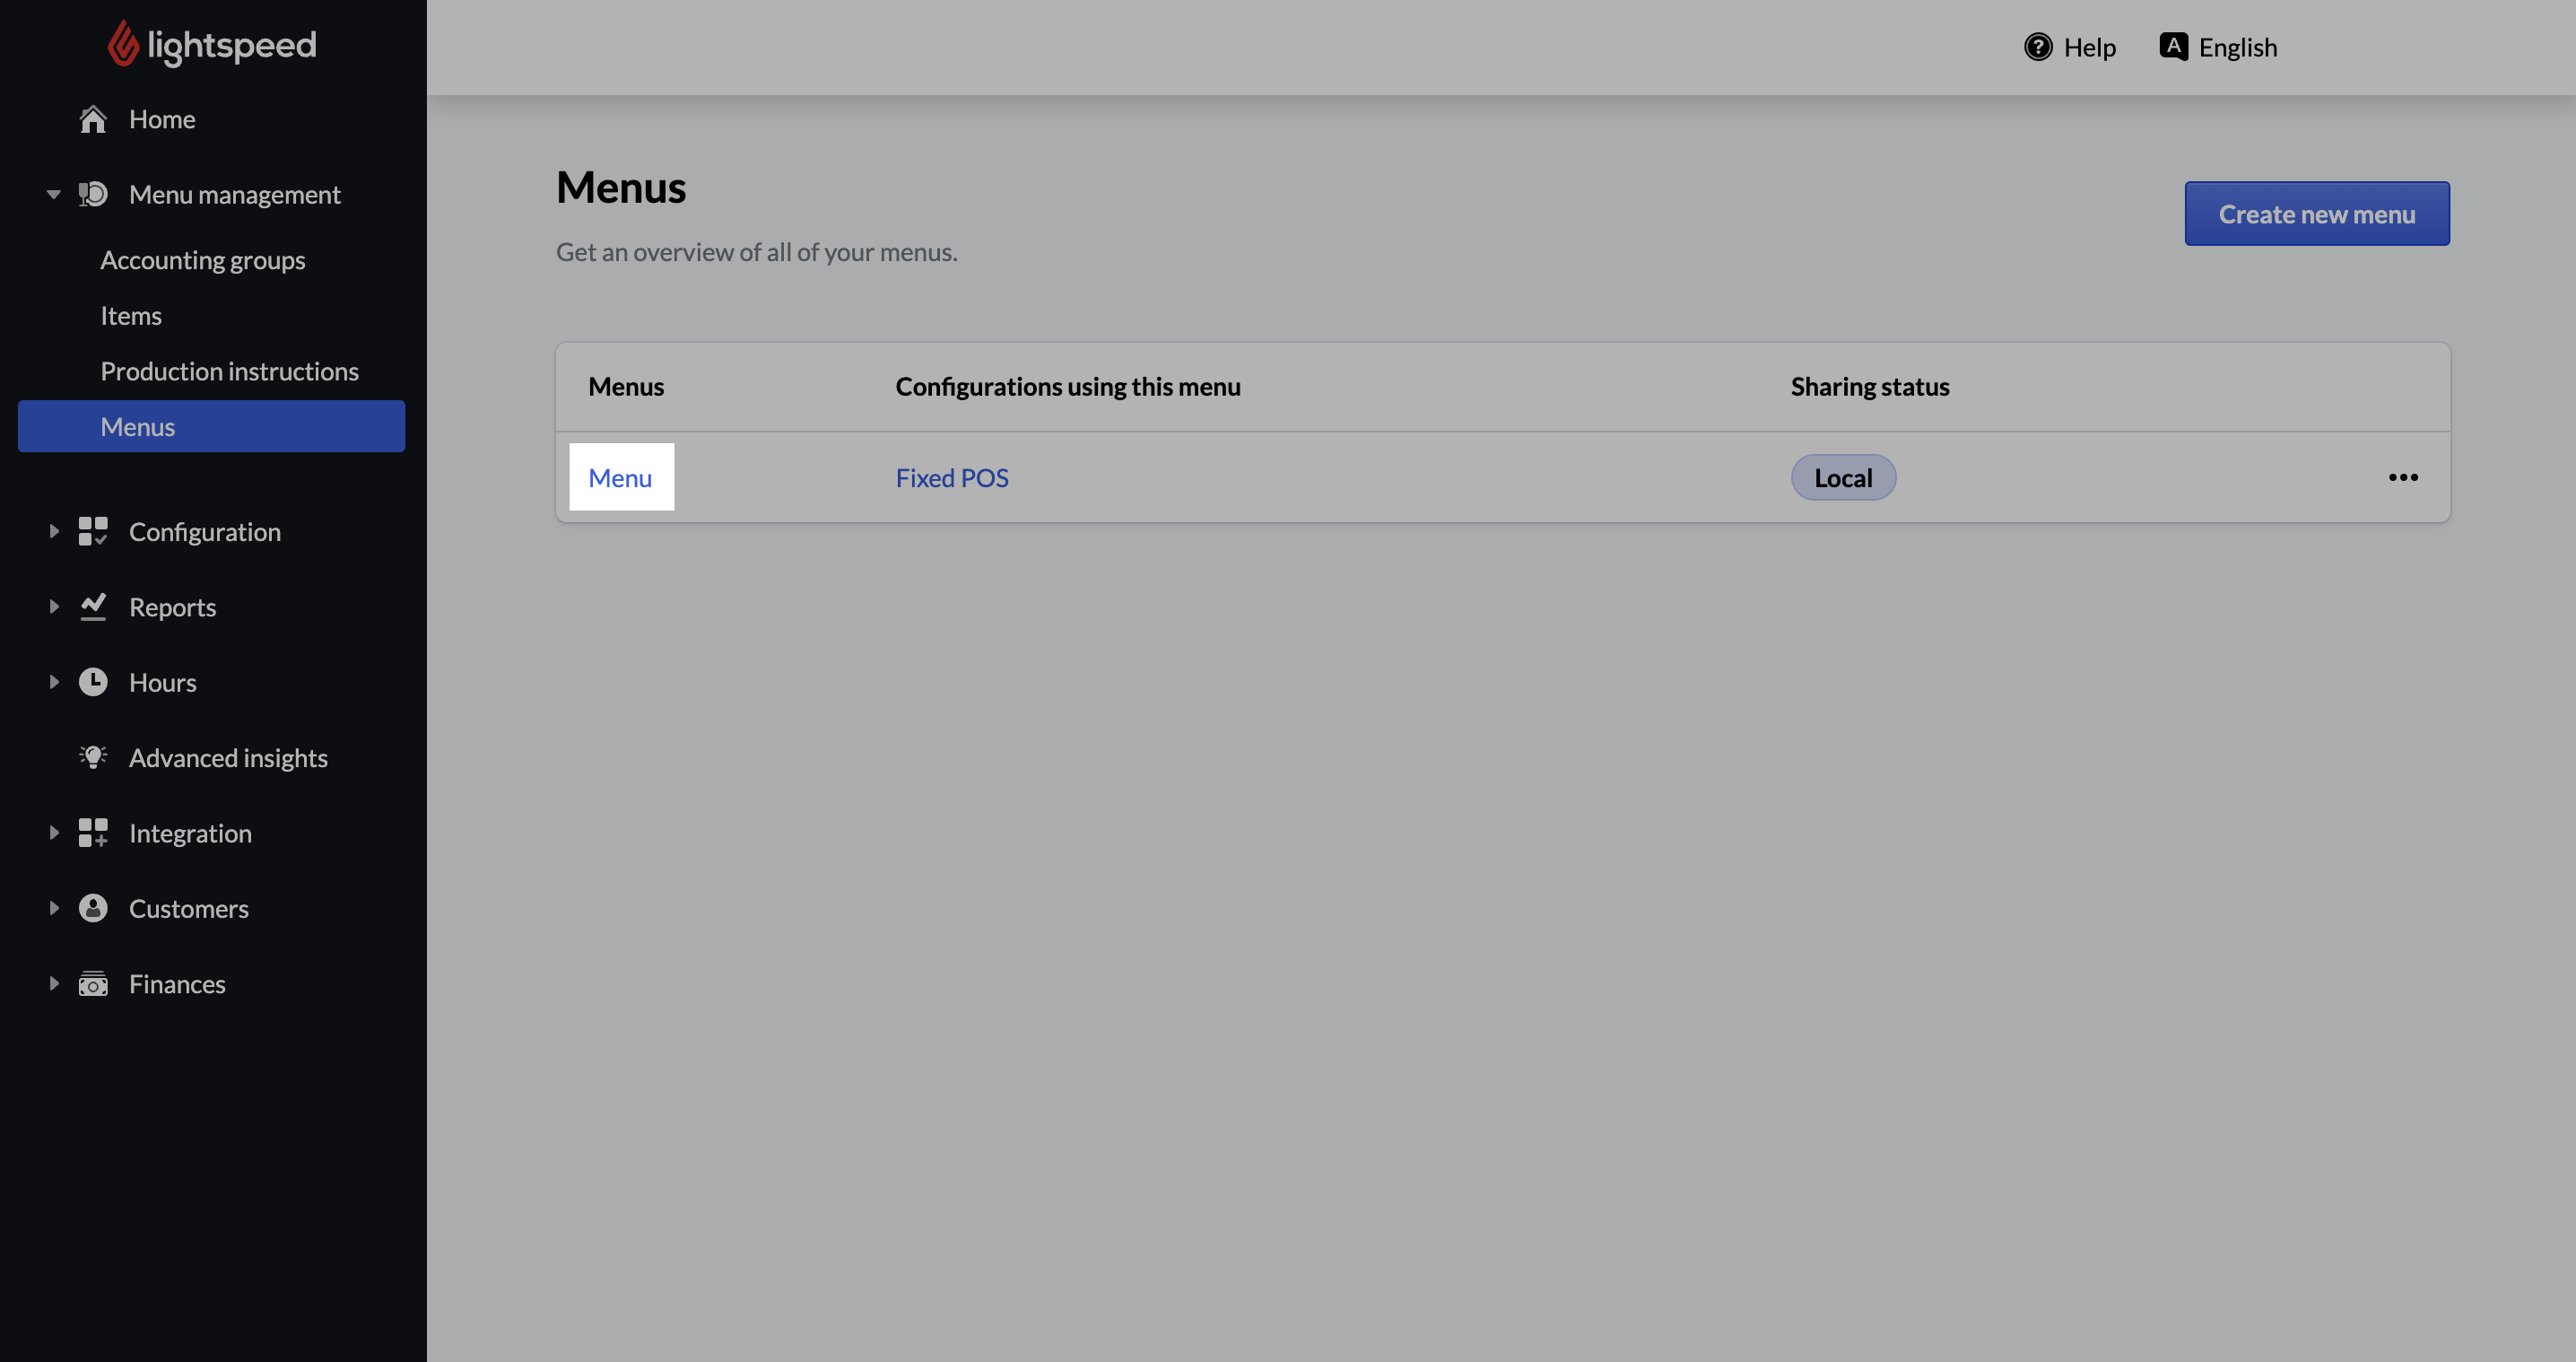2576x1362 pixels.
Task: Click the Reports label in sidebar
Action: pyautogui.click(x=172, y=607)
